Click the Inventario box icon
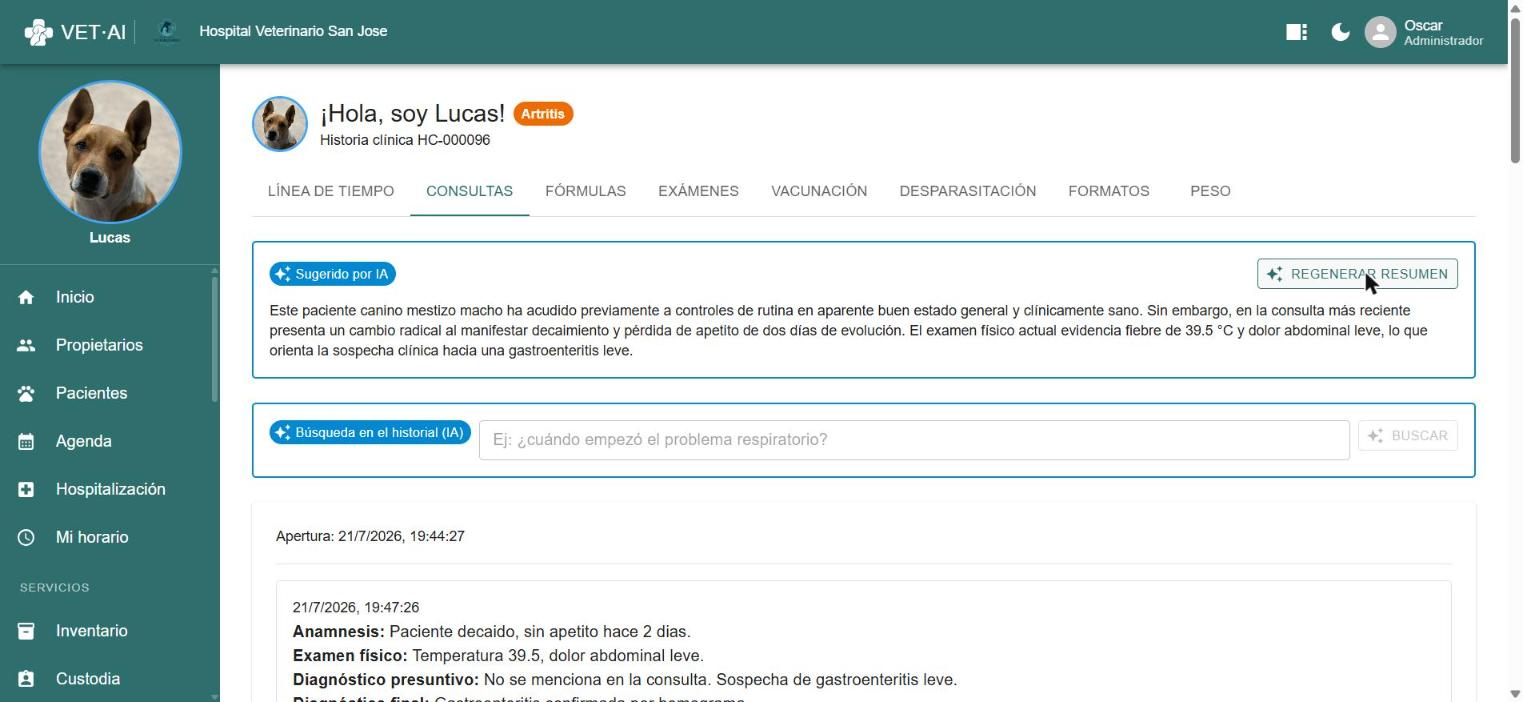 [26, 631]
